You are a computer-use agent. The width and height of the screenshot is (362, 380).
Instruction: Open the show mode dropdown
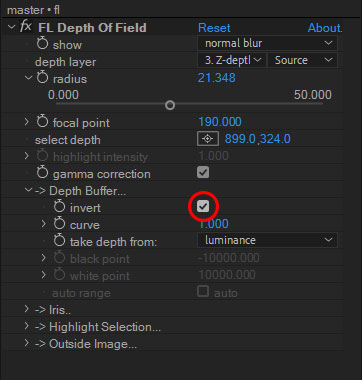[267, 43]
